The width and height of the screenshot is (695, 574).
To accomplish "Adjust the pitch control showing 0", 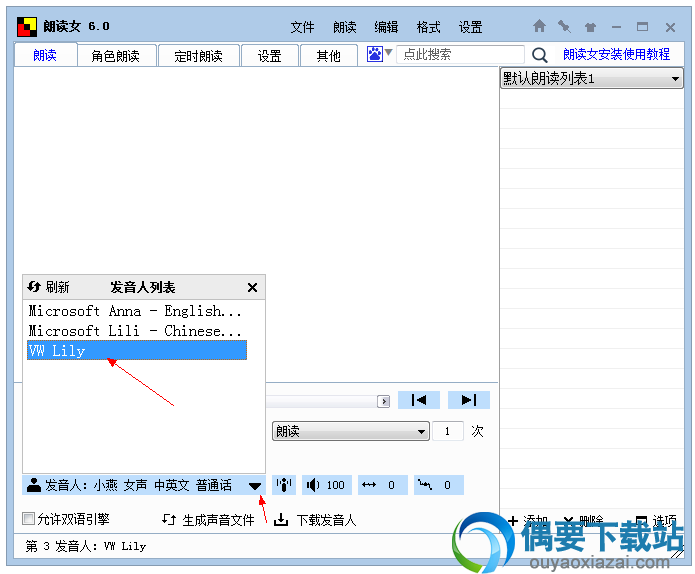I will click(439, 485).
